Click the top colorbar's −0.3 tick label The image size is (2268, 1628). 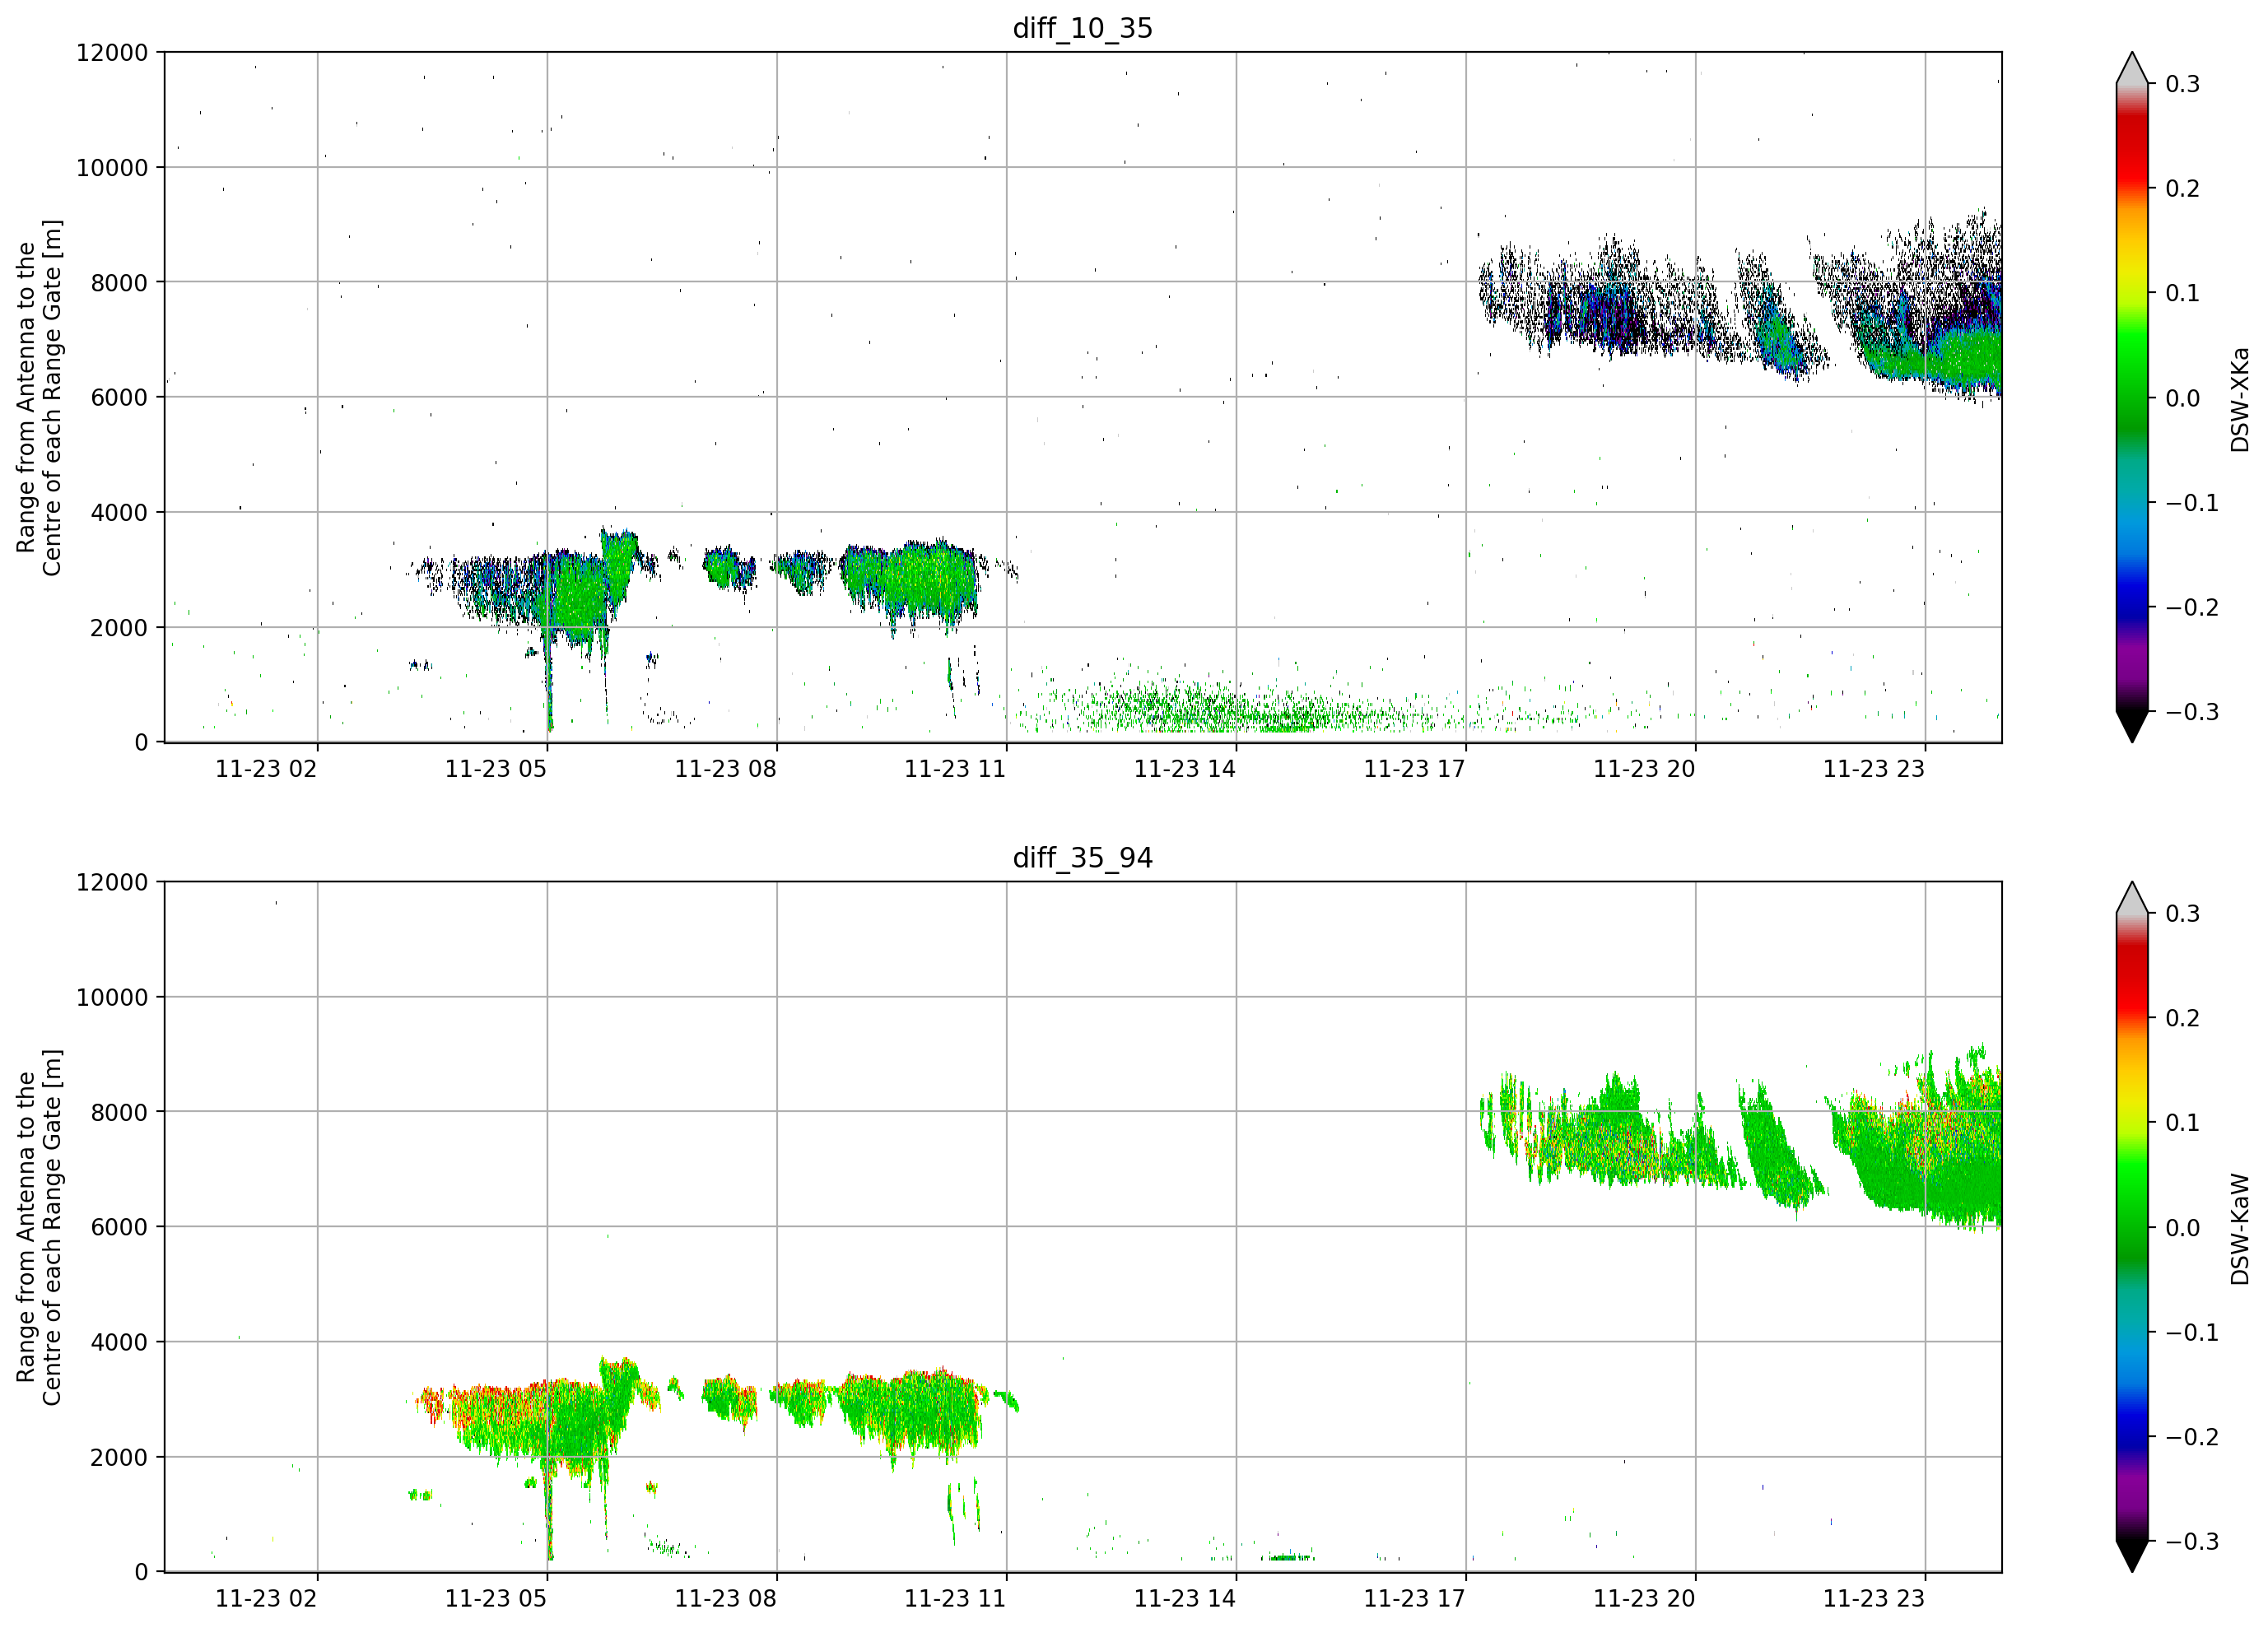click(x=2192, y=713)
